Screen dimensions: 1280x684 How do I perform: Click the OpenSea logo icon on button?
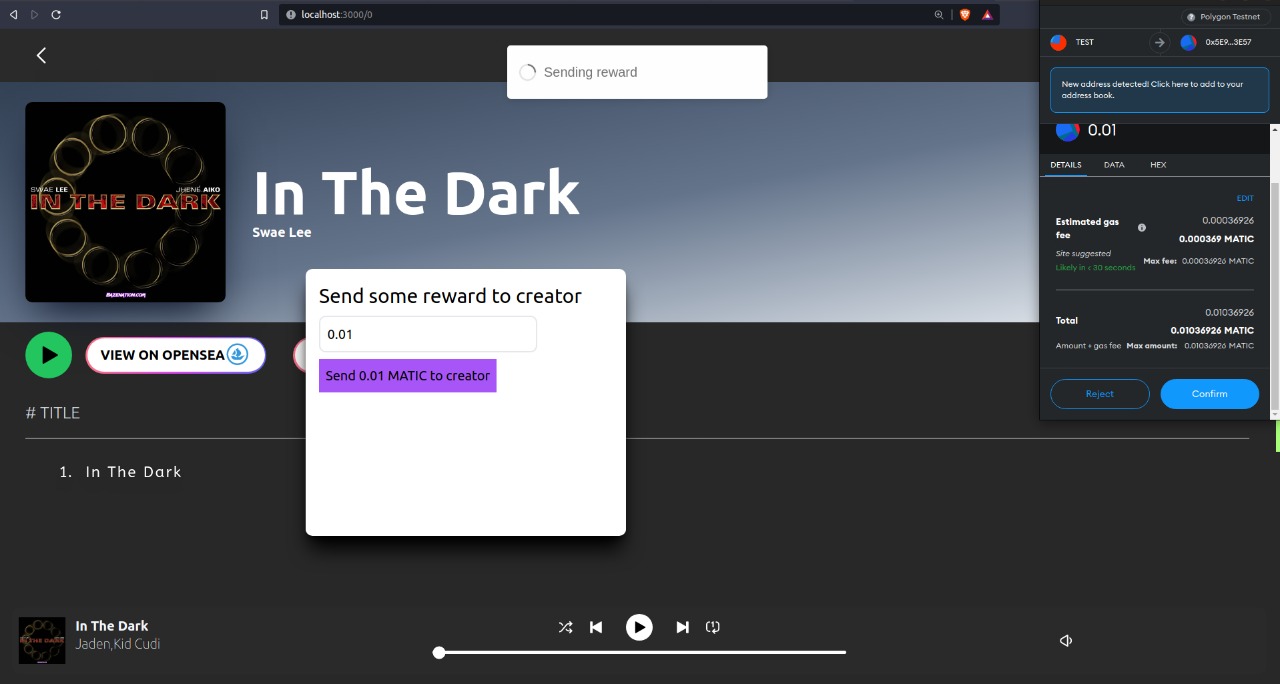click(x=237, y=355)
